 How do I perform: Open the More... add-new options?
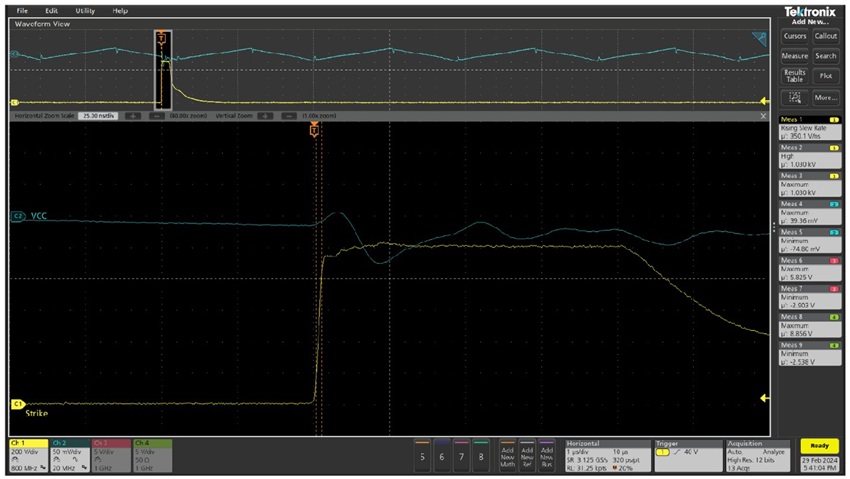[826, 98]
